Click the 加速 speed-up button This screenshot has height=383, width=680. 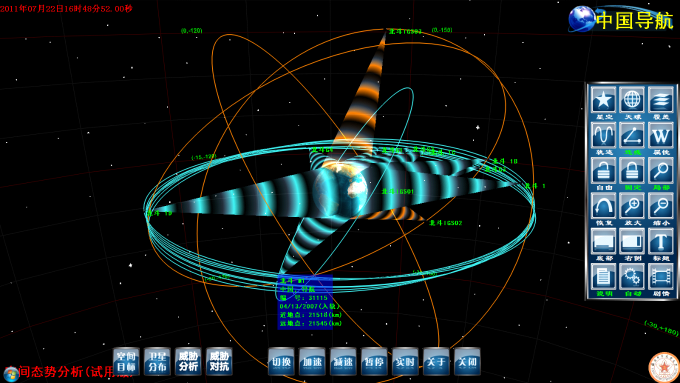(312, 361)
